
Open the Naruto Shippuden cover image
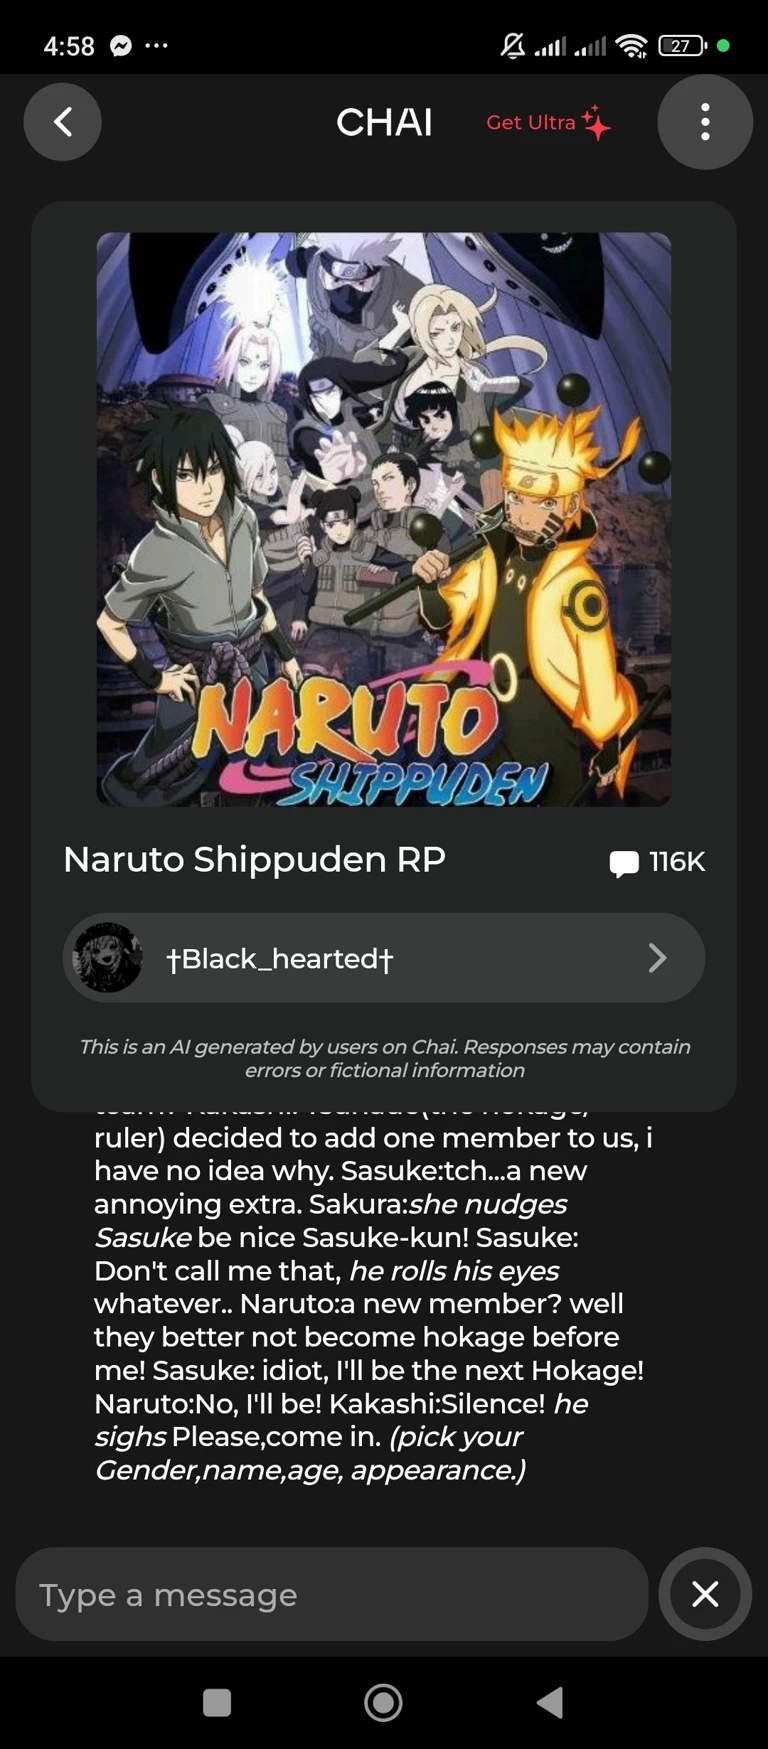pyautogui.click(x=384, y=519)
